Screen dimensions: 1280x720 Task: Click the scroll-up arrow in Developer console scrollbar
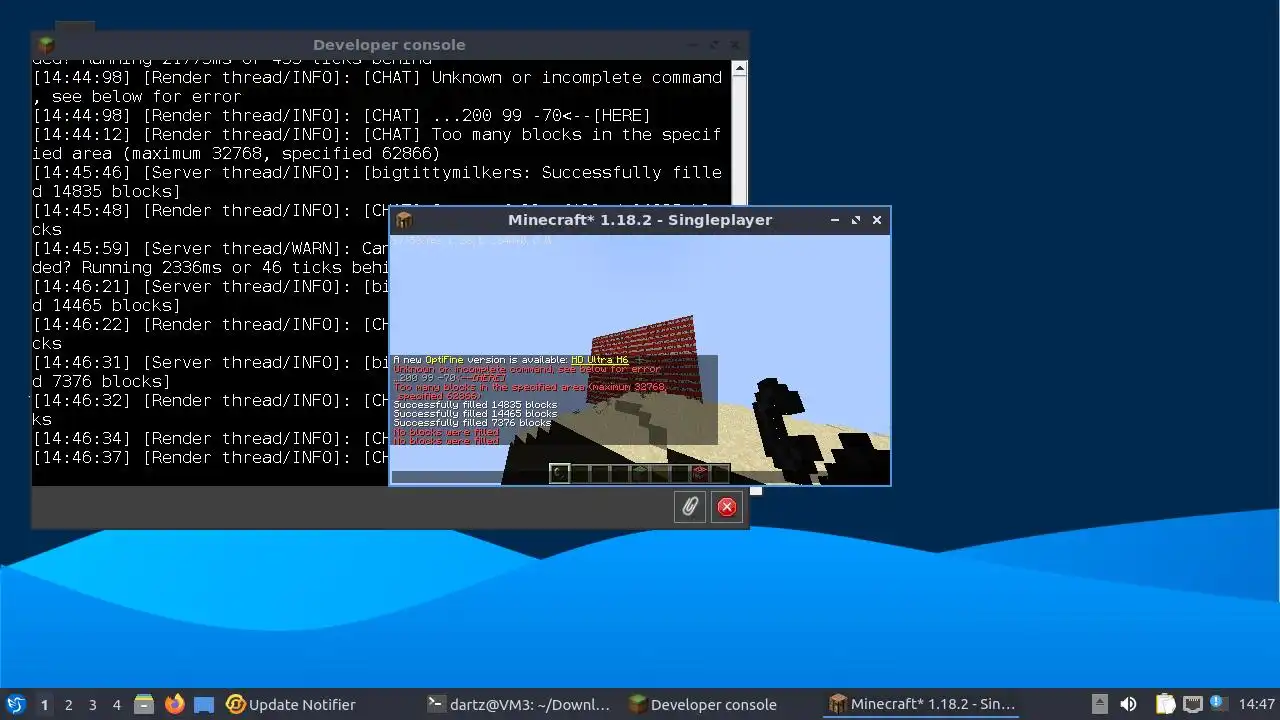(739, 69)
